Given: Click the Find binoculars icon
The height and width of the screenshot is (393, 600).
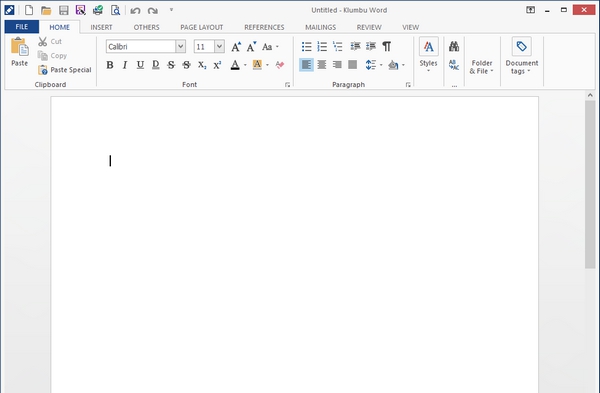Looking at the screenshot, I should tap(454, 47).
